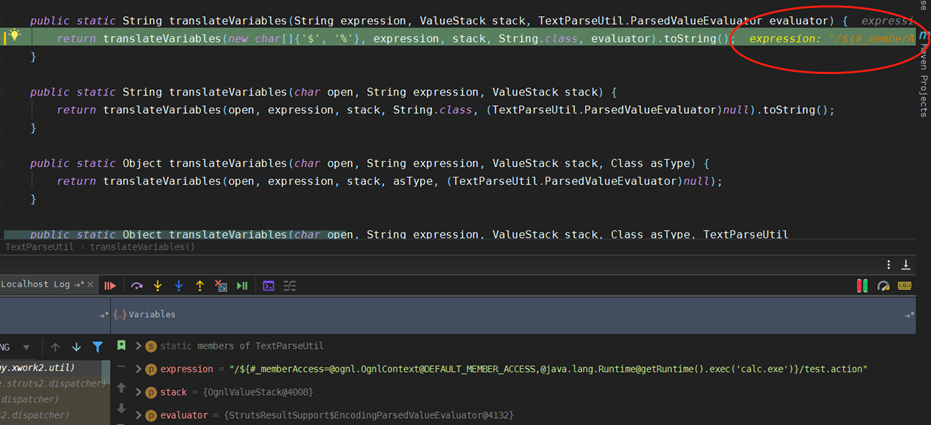Go to previous frame with gray up arrow
This screenshot has width=931, height=425.
click(55, 347)
